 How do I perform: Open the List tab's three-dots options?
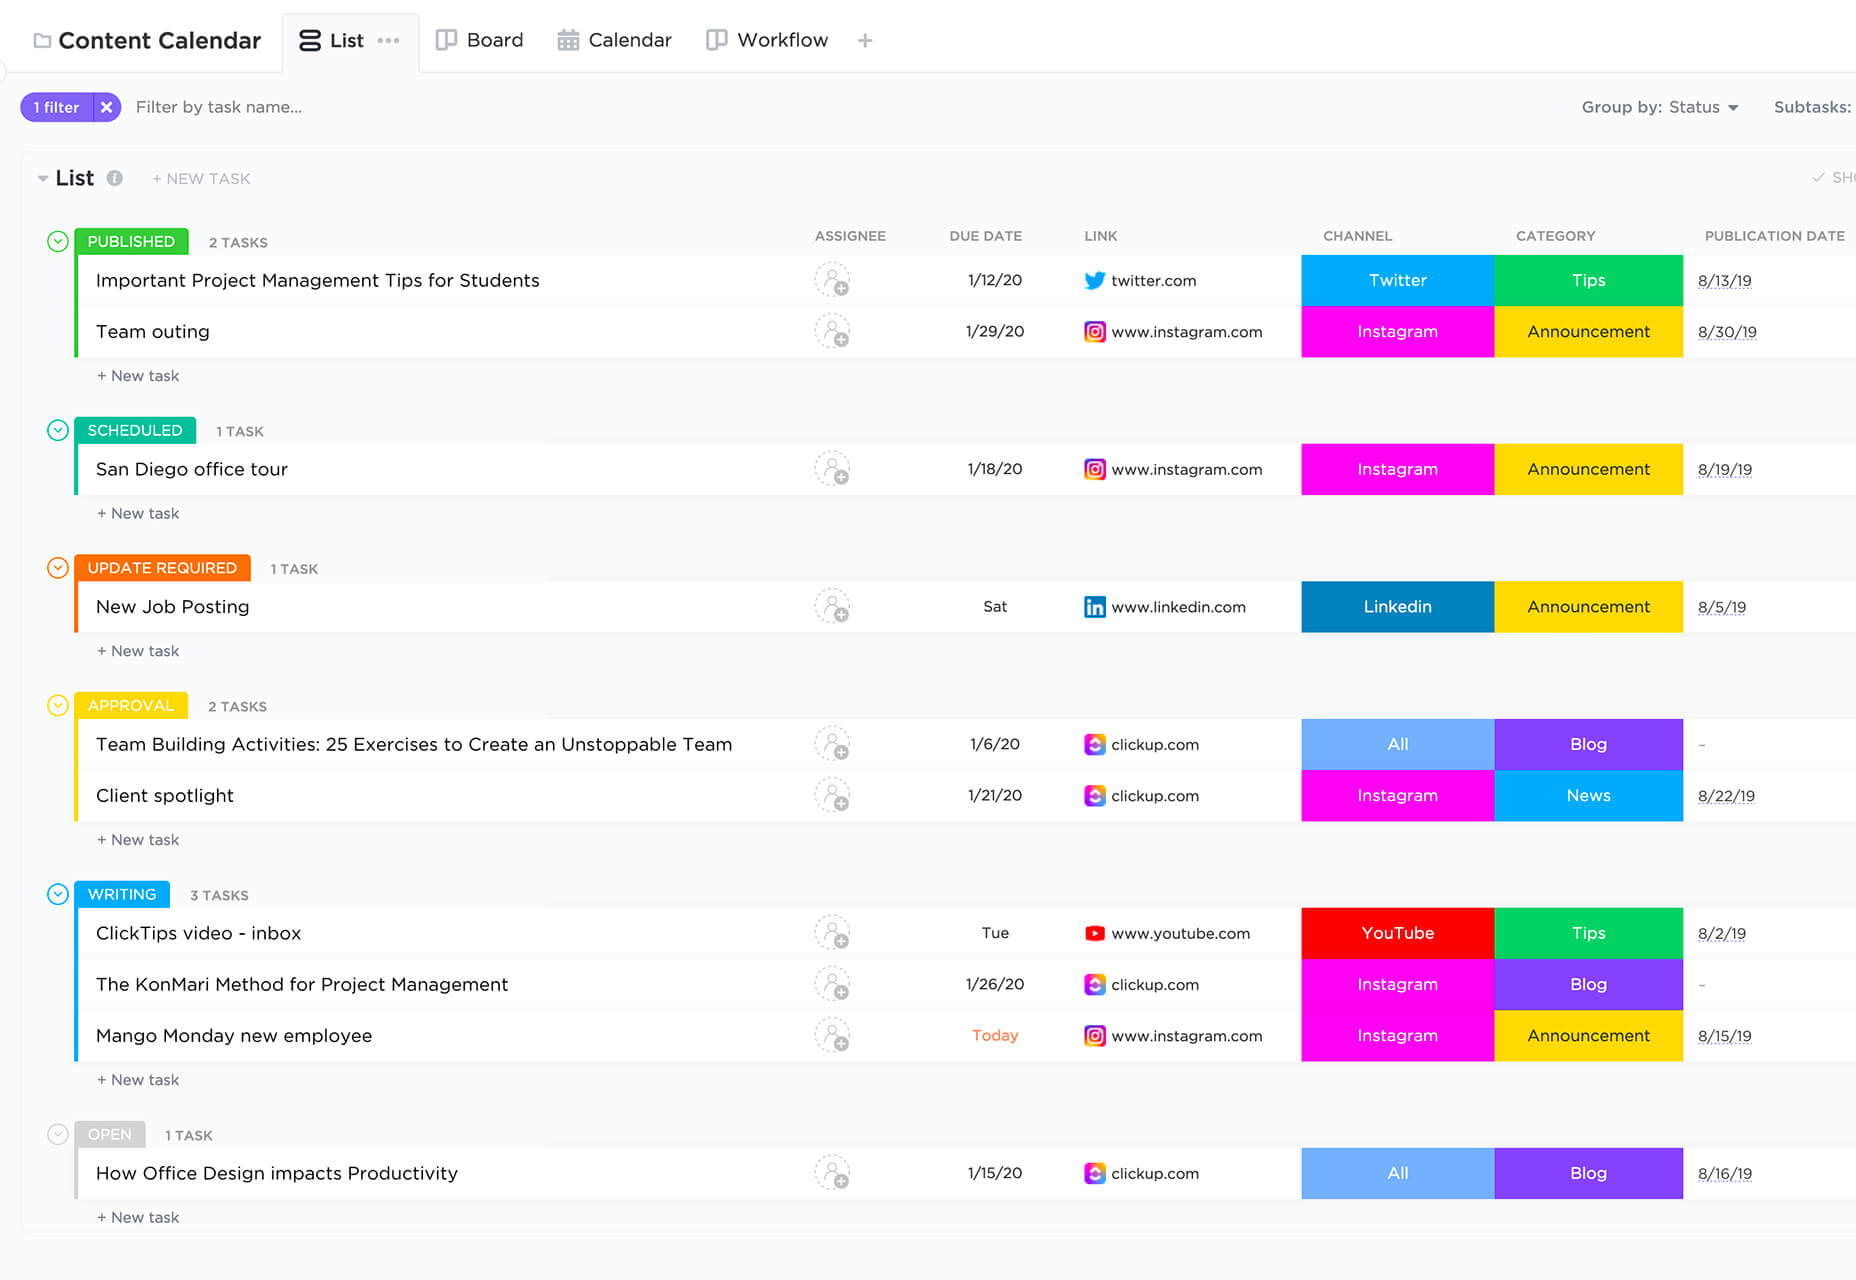(389, 40)
